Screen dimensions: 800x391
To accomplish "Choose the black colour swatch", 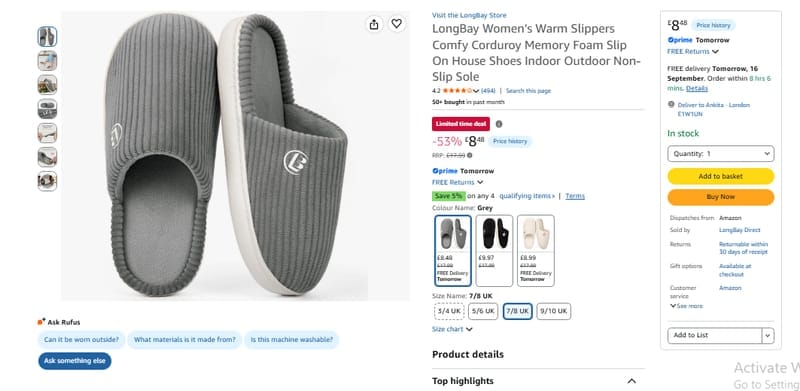I will [494, 250].
